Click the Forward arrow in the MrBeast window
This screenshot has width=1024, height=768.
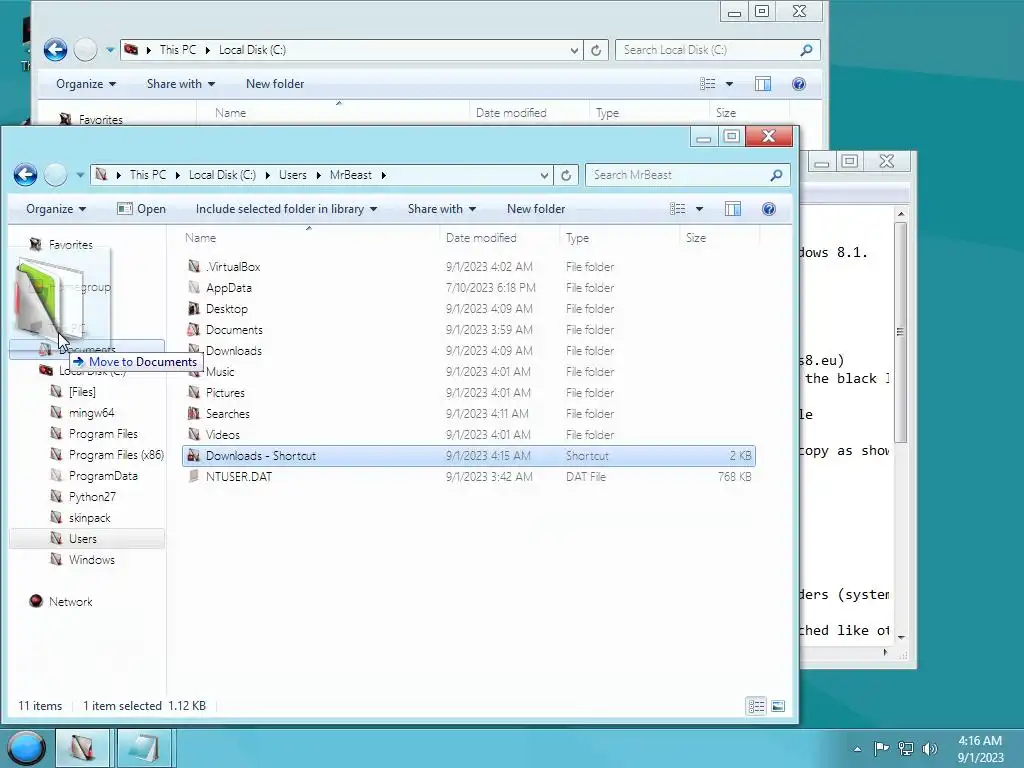(x=56, y=175)
